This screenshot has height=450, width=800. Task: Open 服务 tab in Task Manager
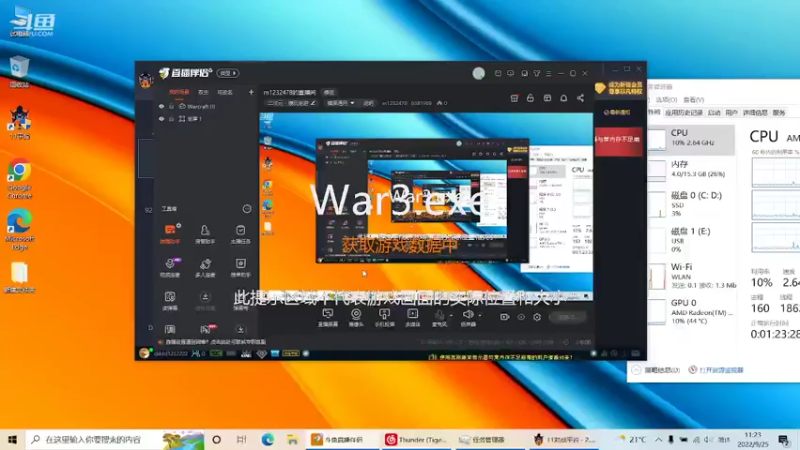779,113
